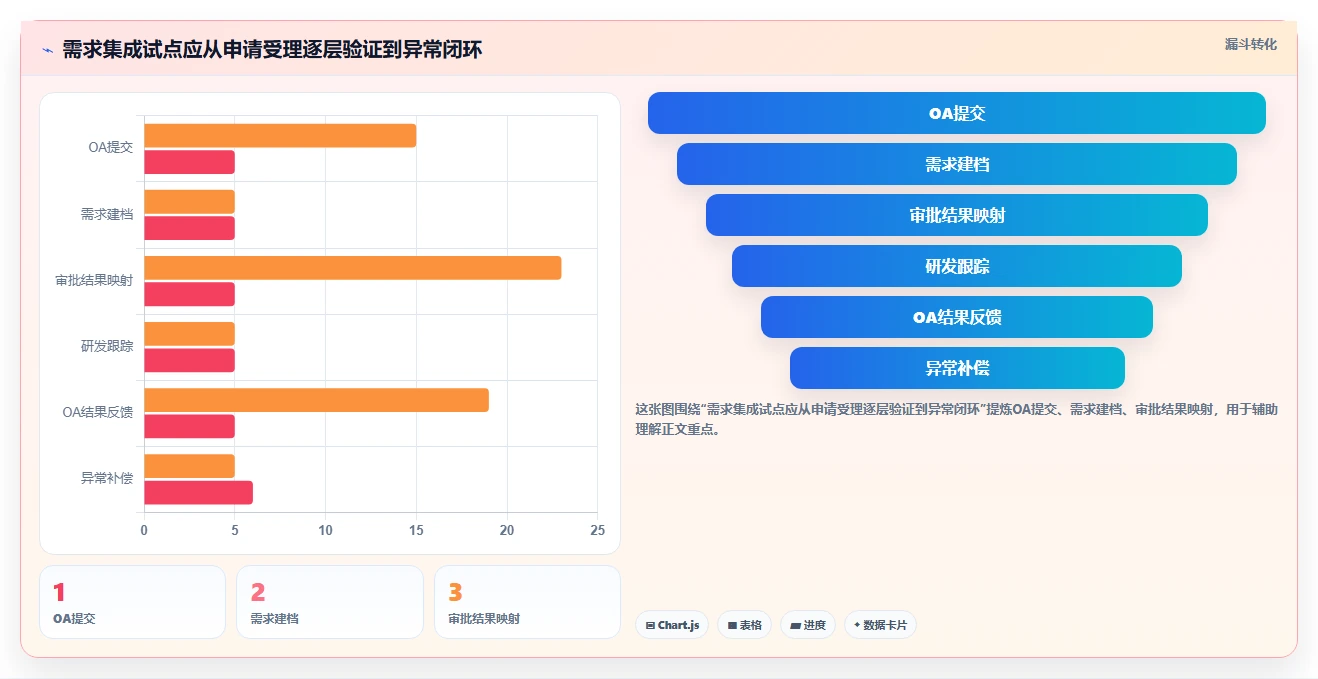Viewport: 1318px width, 679px height.
Task: Click the red bar for OA结果反馈
Action: (x=189, y=426)
